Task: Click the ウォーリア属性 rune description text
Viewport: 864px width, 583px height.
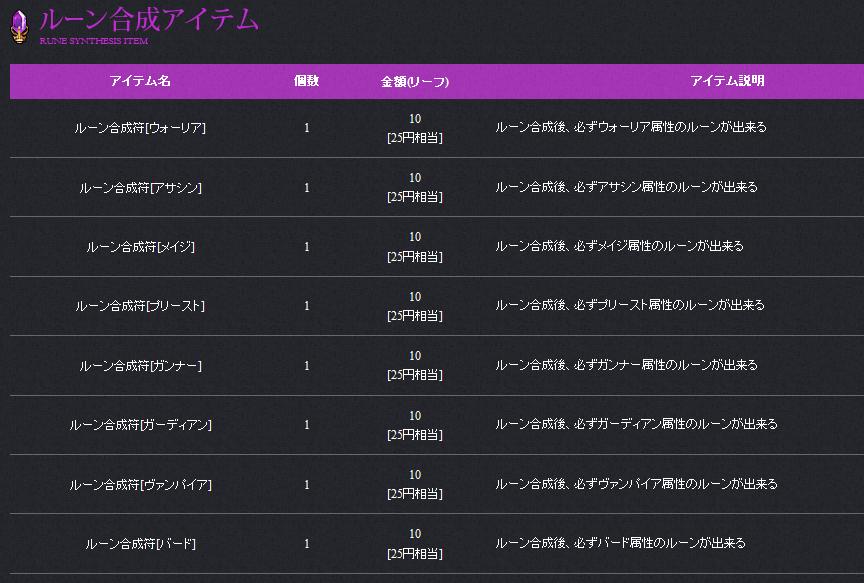Action: (x=631, y=128)
